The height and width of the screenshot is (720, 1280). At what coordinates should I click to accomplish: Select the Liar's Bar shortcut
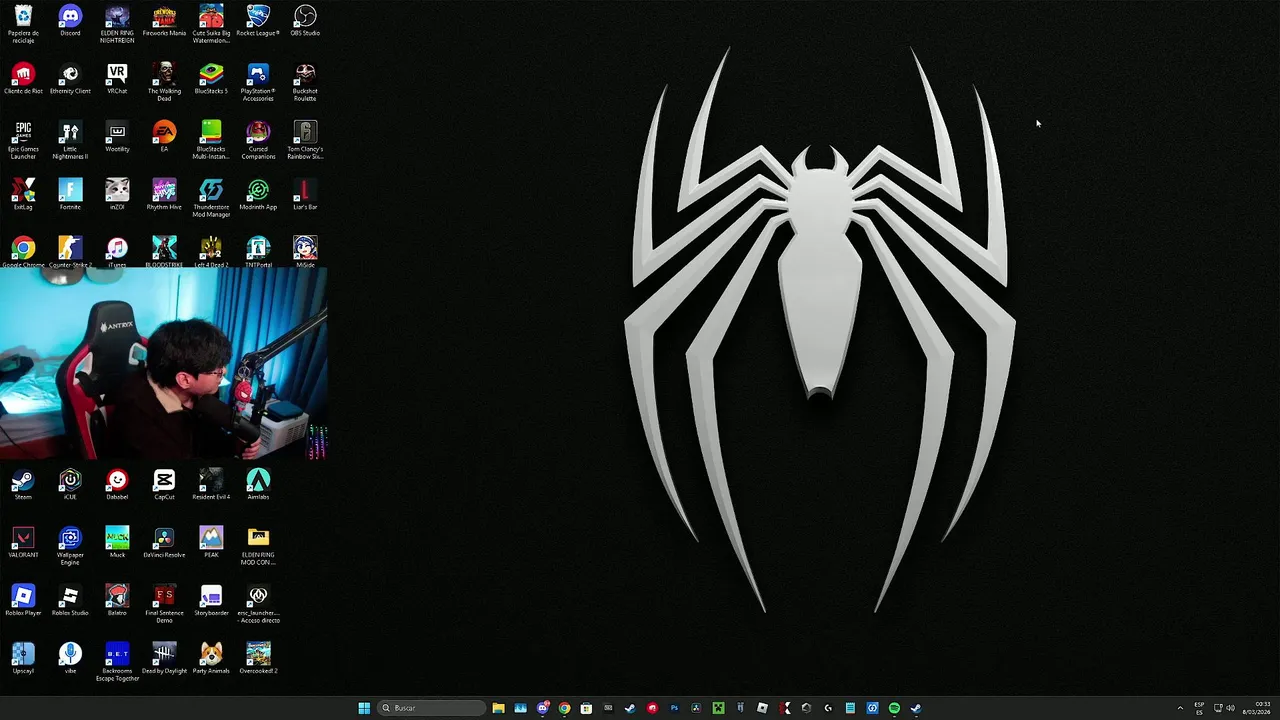(x=305, y=195)
